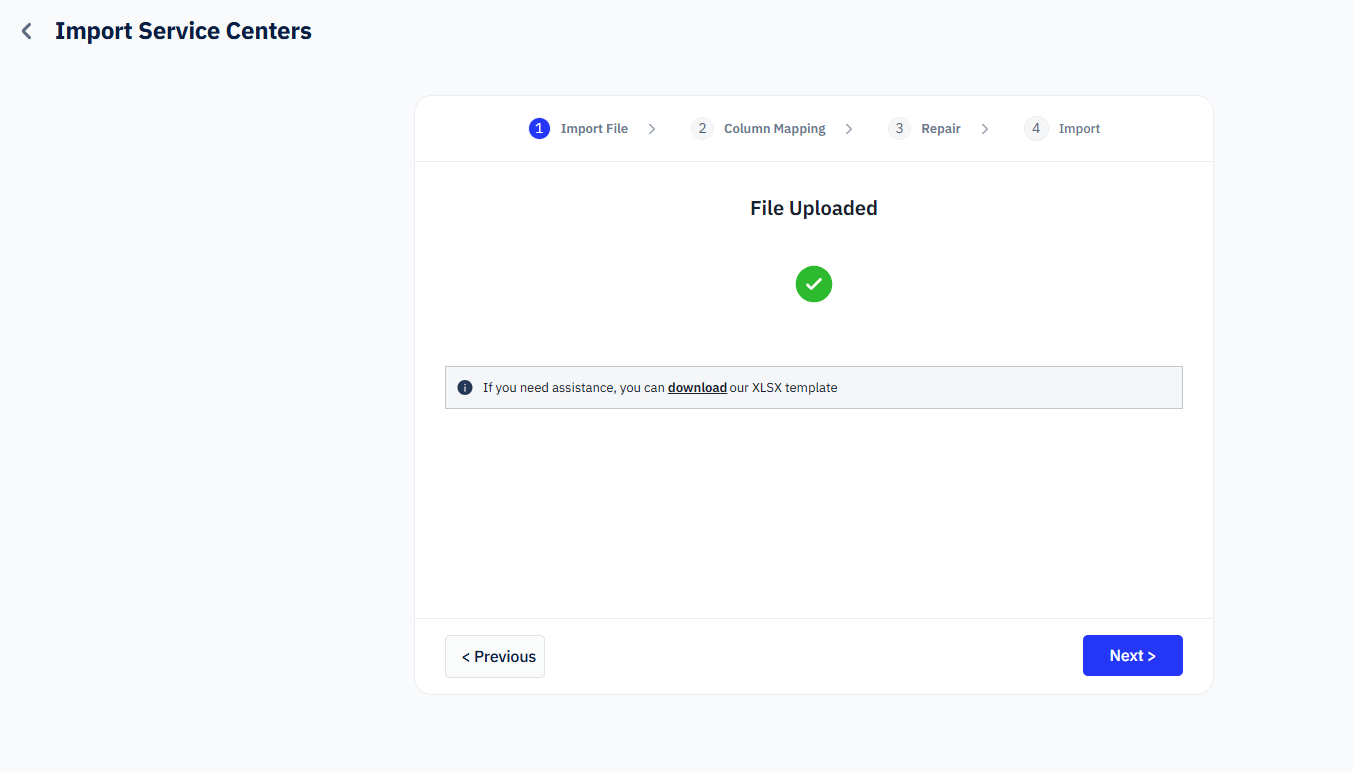Click the Import Service Centers page title

(183, 32)
